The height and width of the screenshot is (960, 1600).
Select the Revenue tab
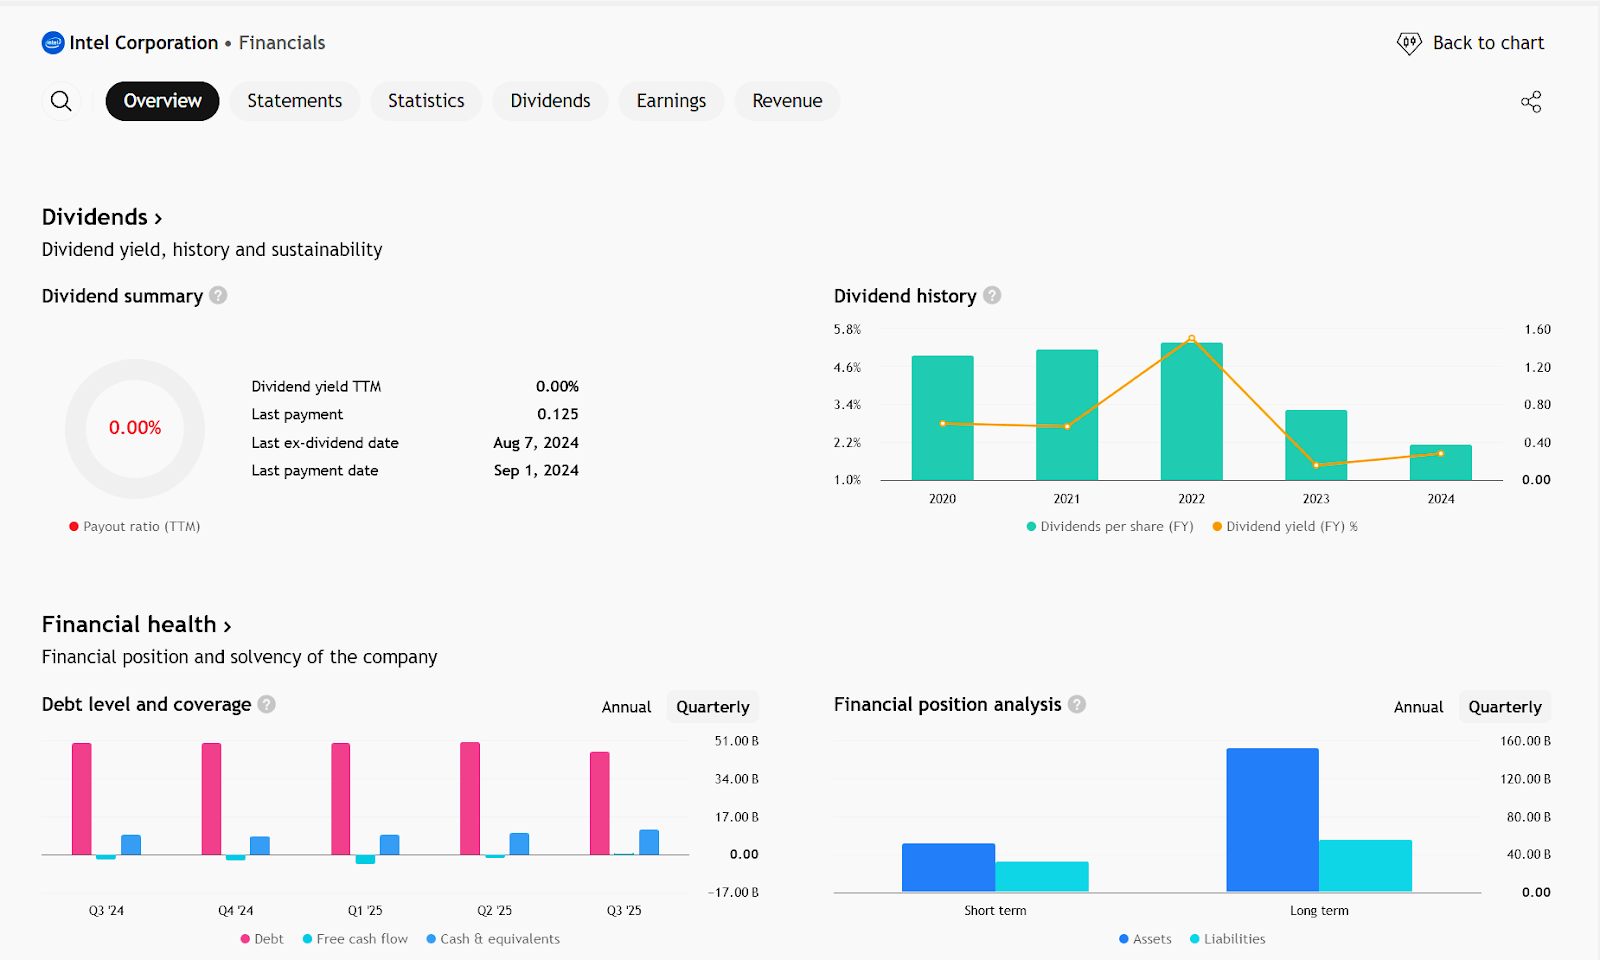pyautogui.click(x=787, y=101)
